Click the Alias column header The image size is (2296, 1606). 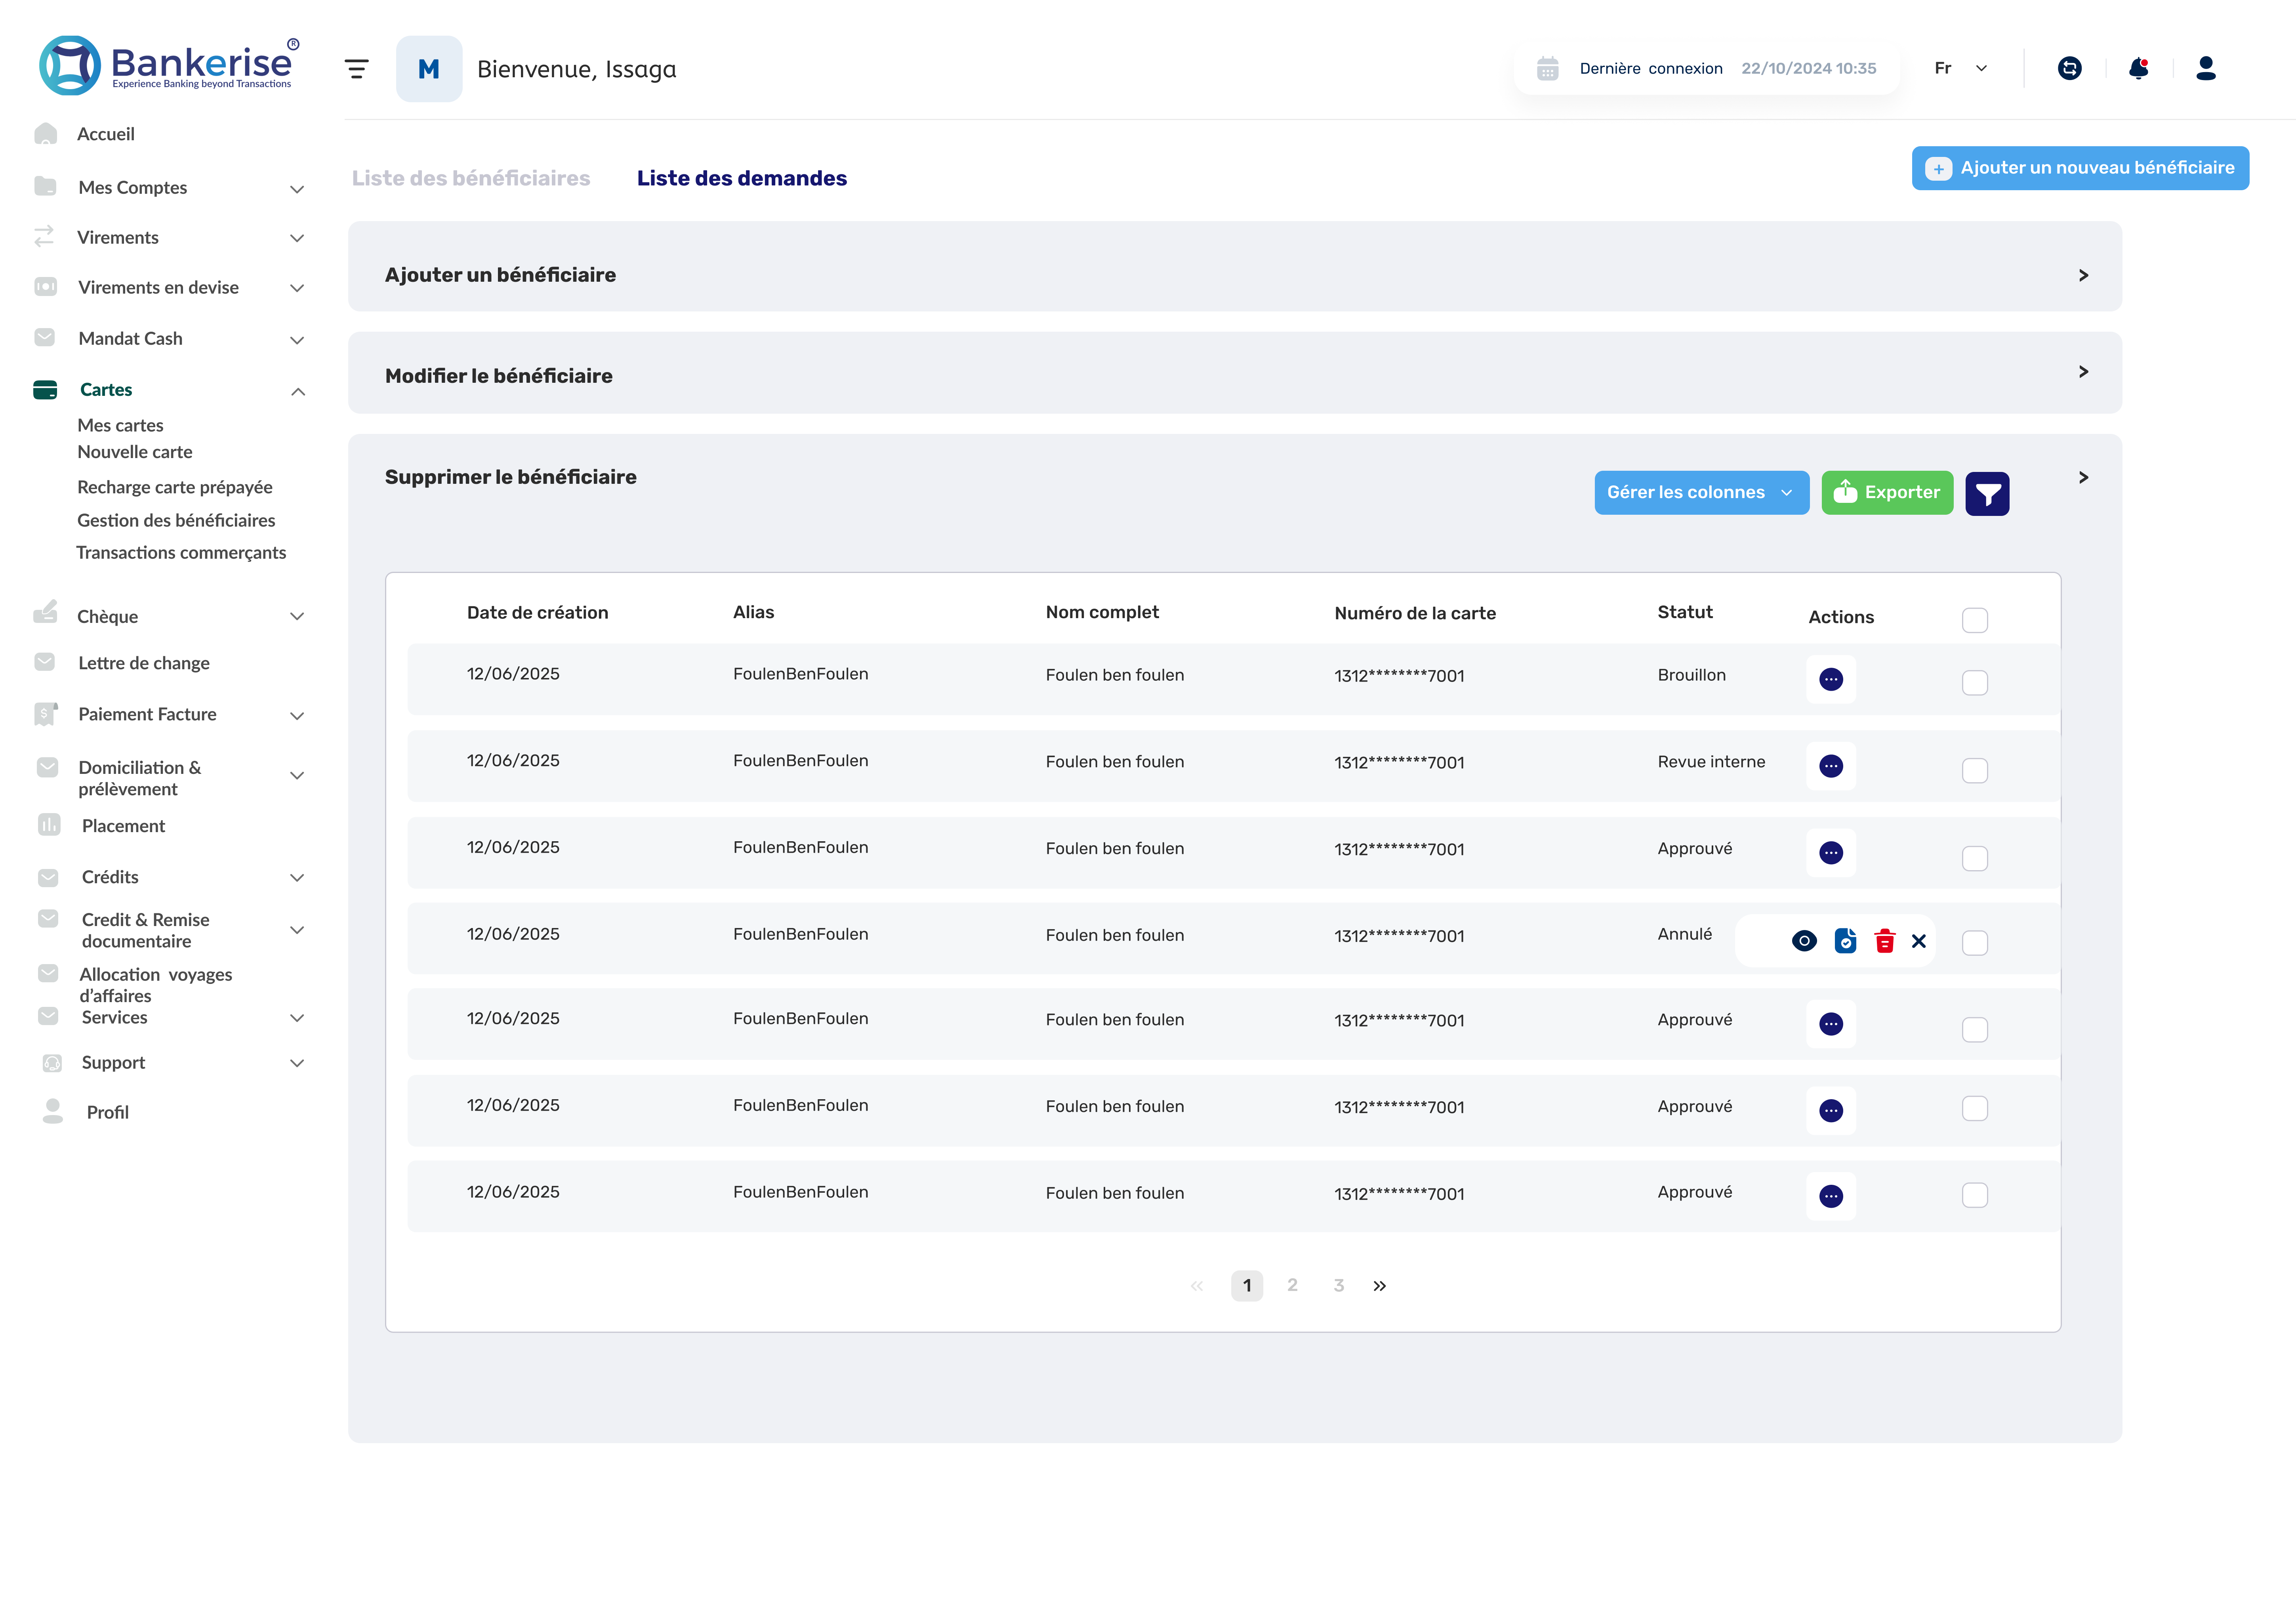tap(753, 612)
